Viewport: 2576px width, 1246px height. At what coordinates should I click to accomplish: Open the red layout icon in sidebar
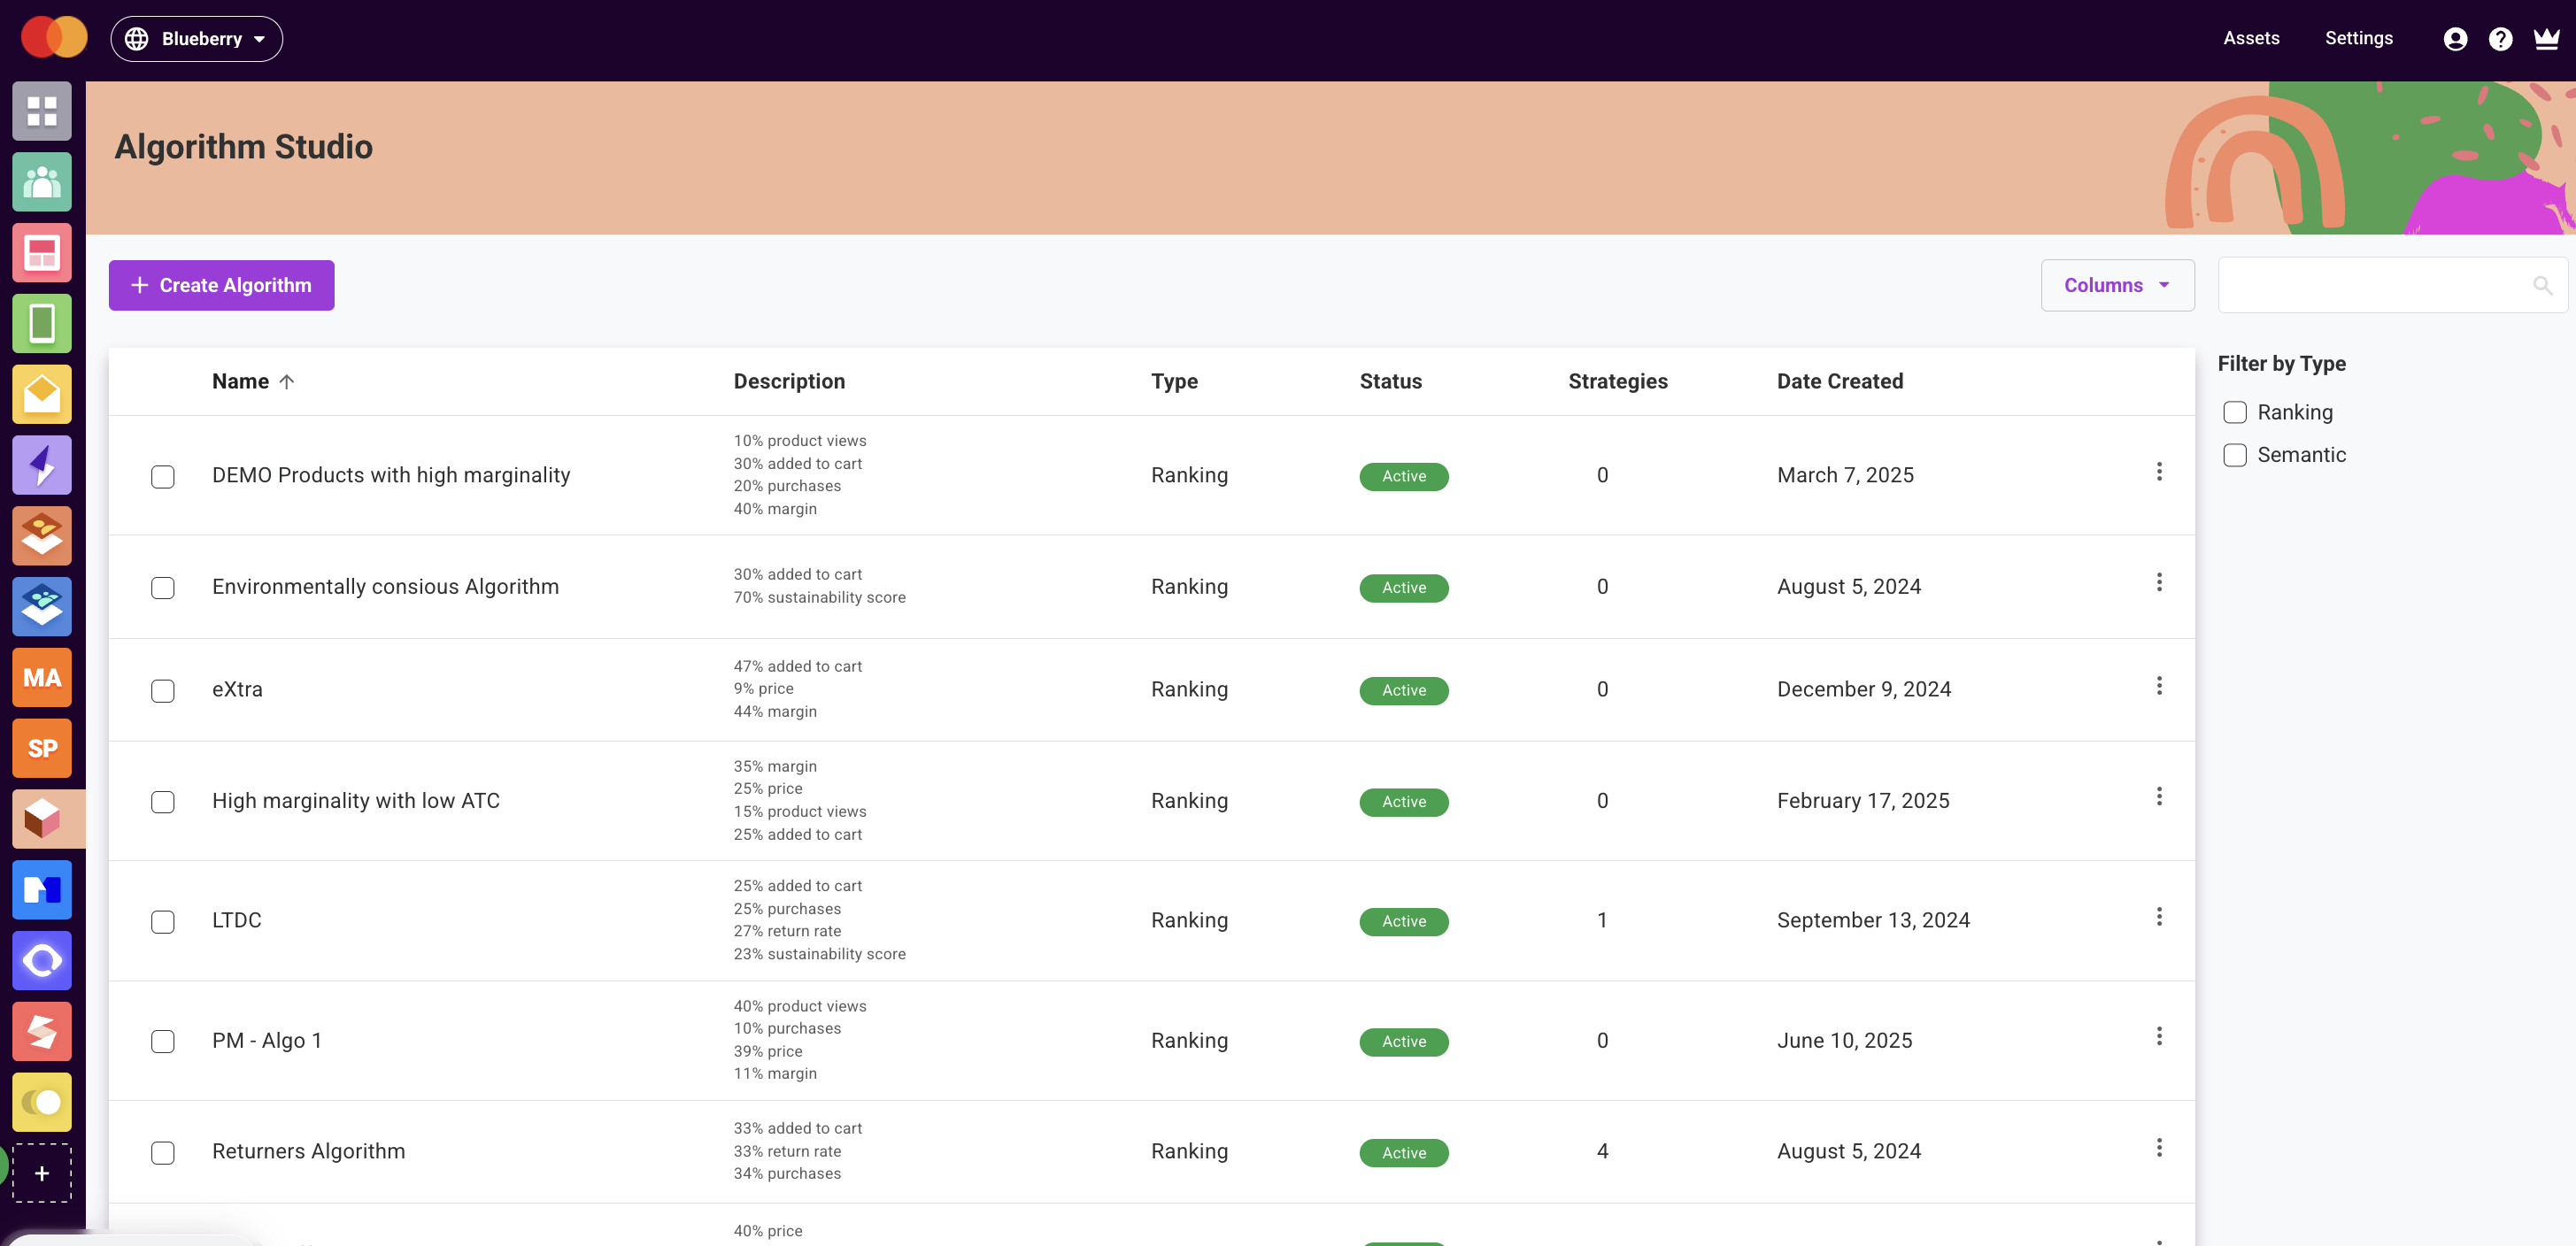[42, 253]
